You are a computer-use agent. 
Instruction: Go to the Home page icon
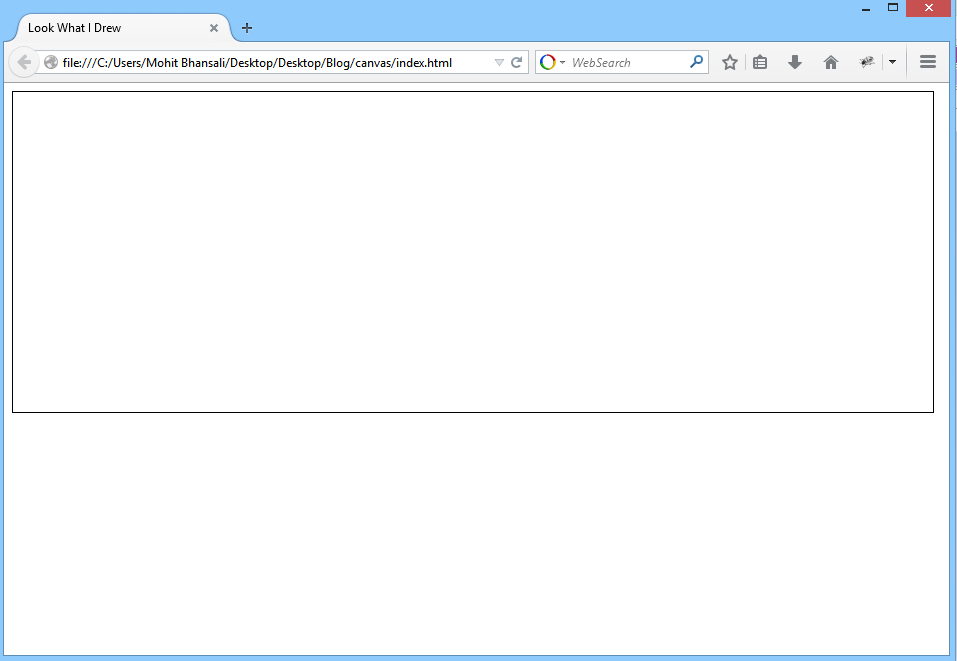click(x=830, y=62)
